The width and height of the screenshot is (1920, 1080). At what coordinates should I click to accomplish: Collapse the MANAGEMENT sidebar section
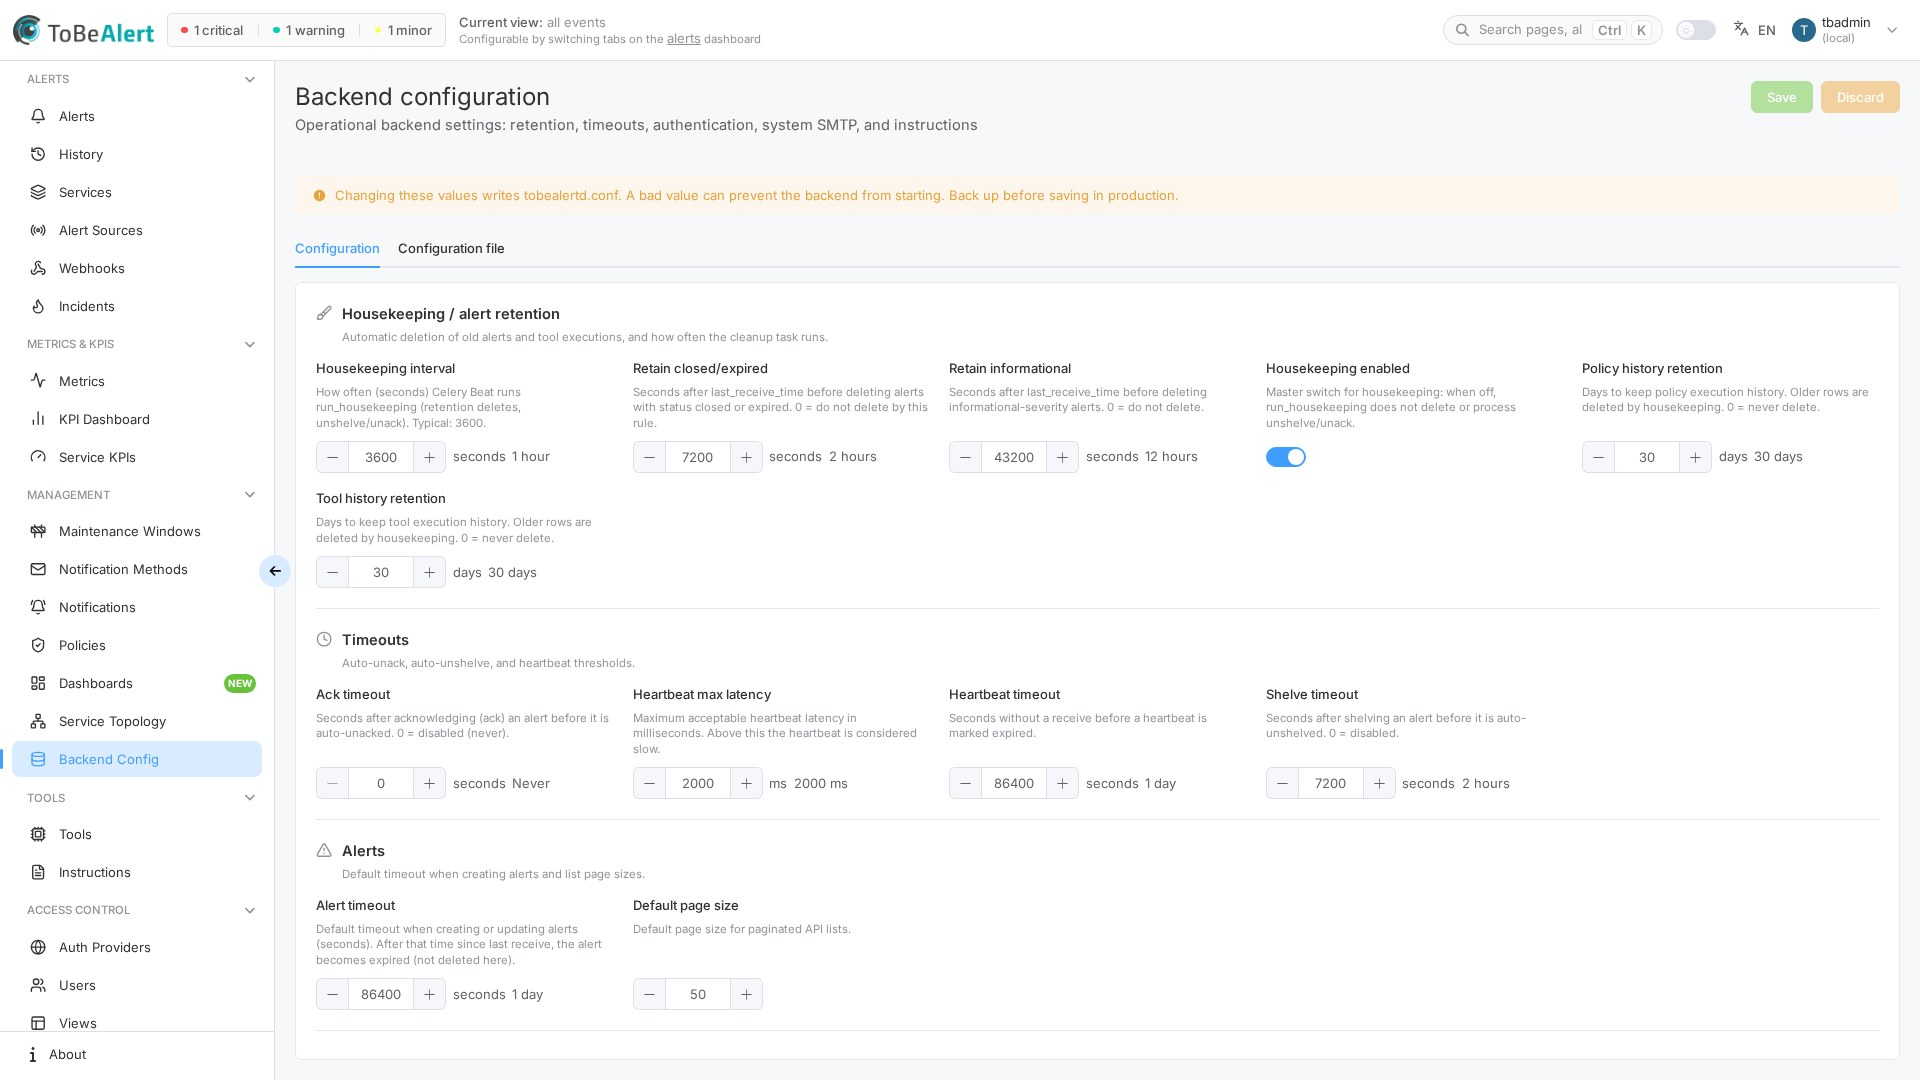coord(250,495)
